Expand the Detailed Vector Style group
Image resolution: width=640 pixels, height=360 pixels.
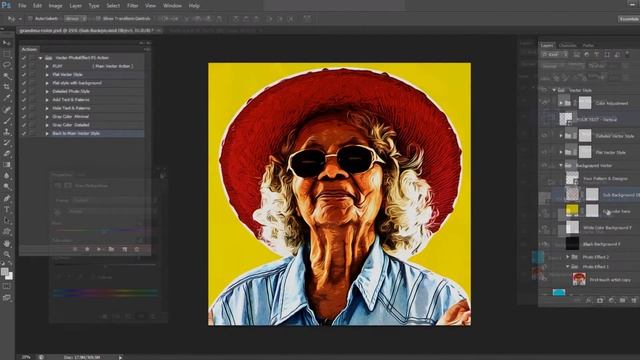(561, 136)
